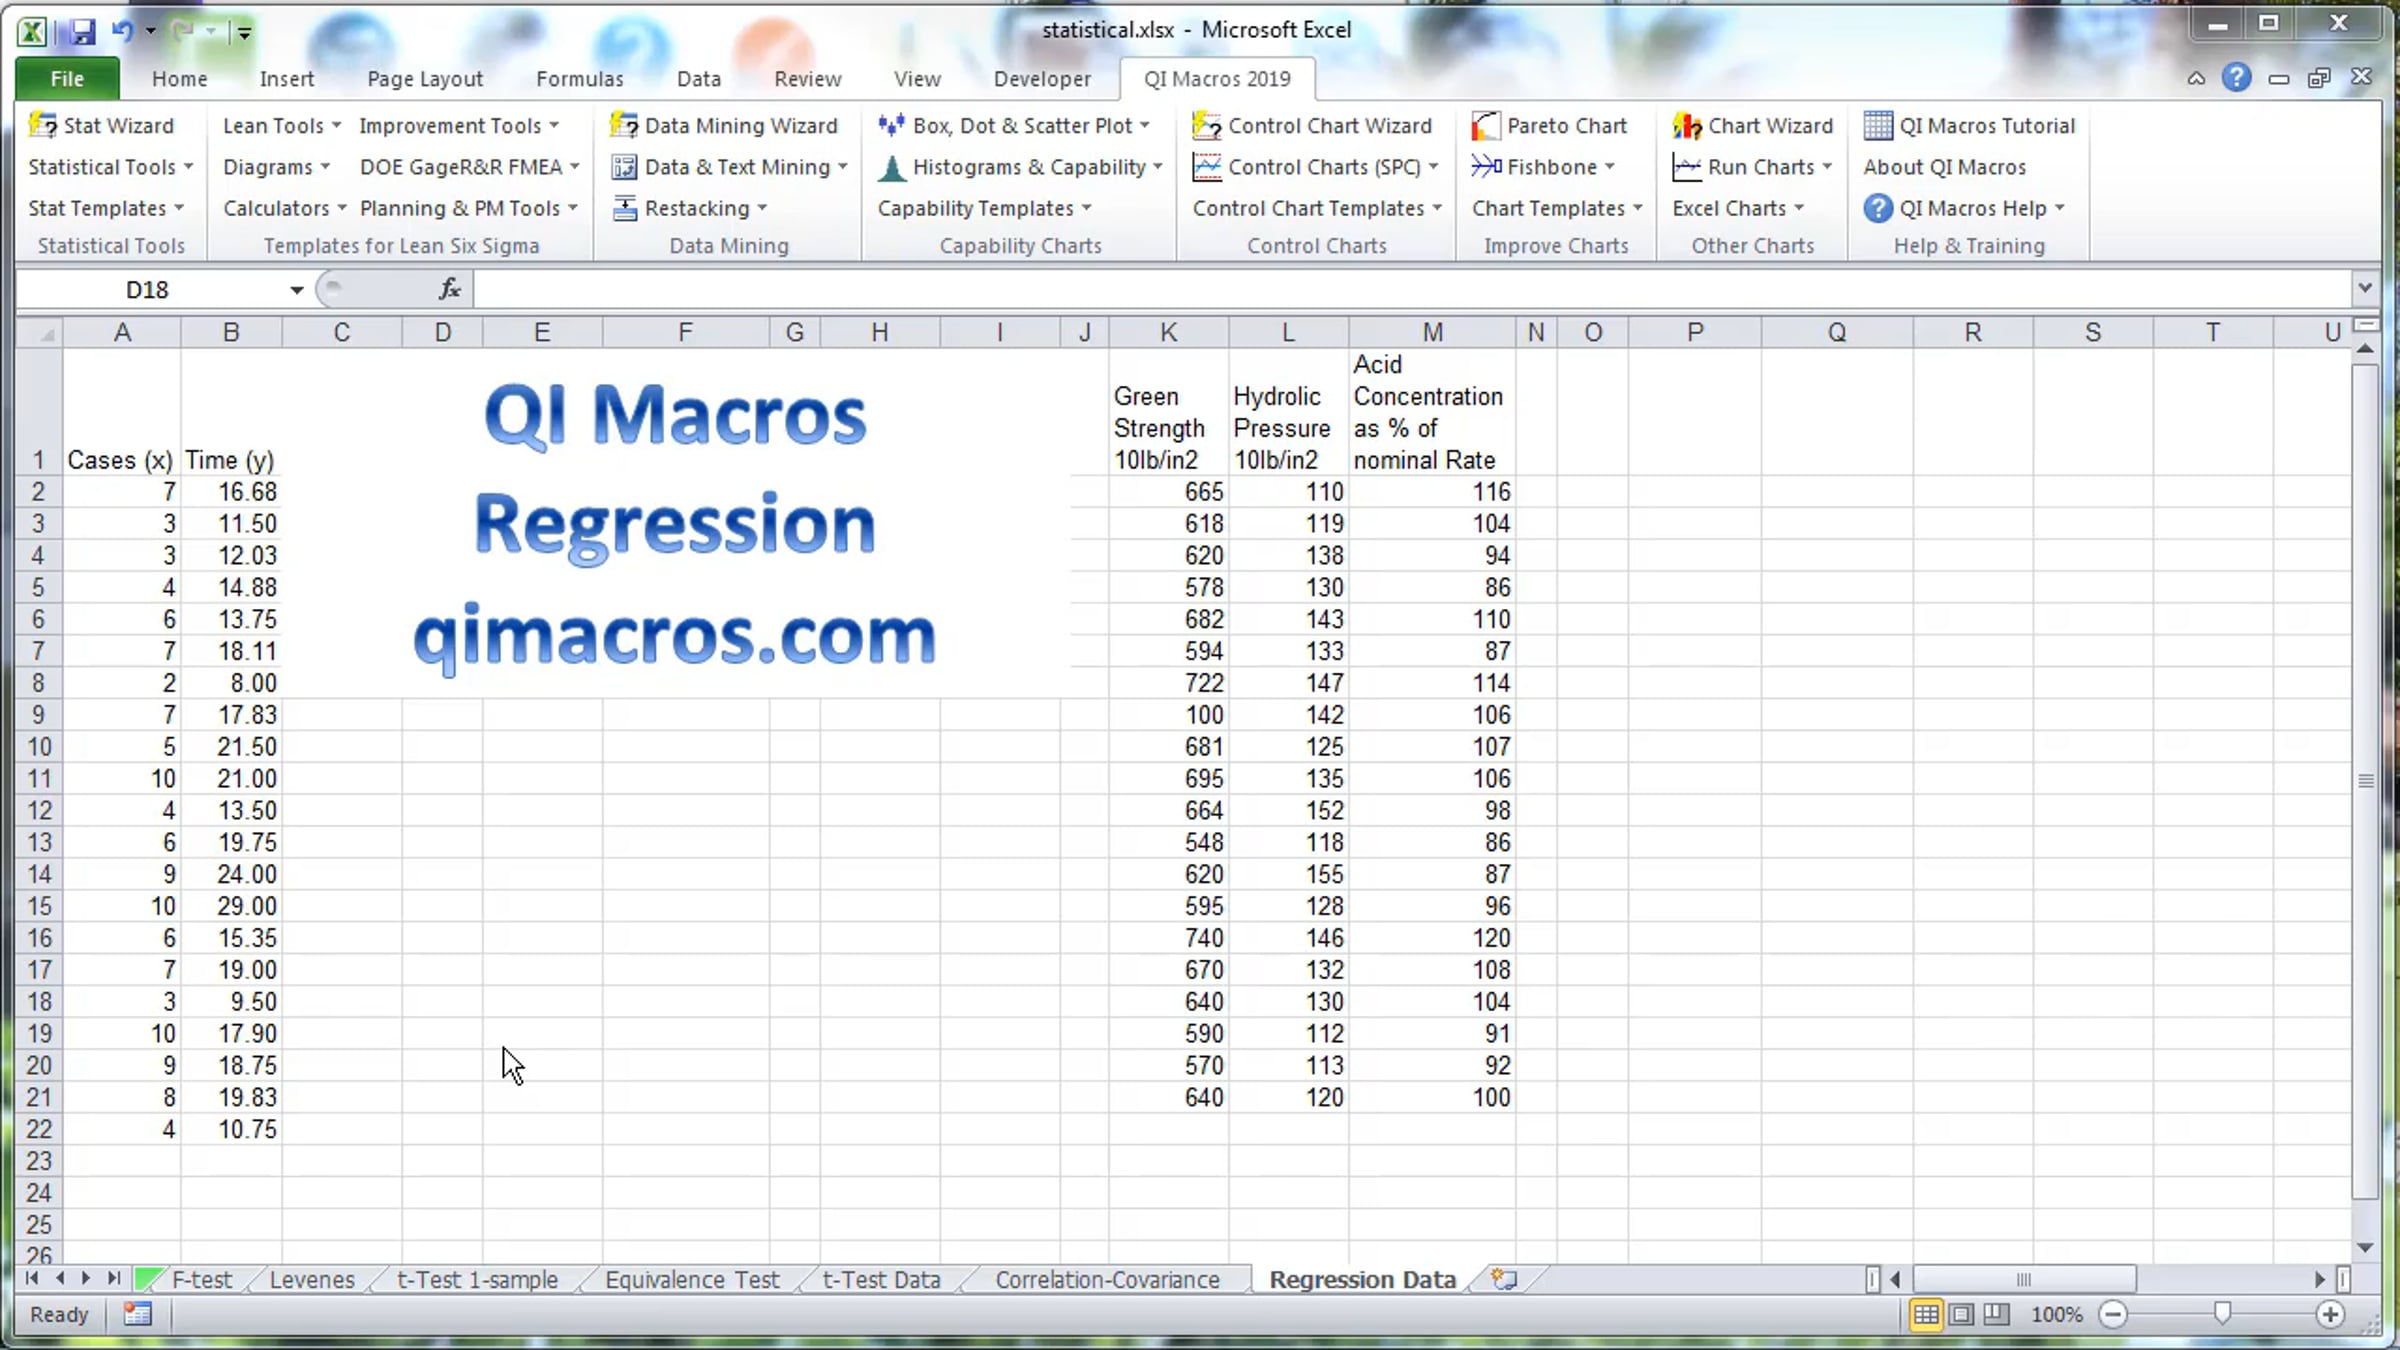Expand the formula bar
This screenshot has height=1350, width=2400.
pyautogui.click(x=2364, y=288)
